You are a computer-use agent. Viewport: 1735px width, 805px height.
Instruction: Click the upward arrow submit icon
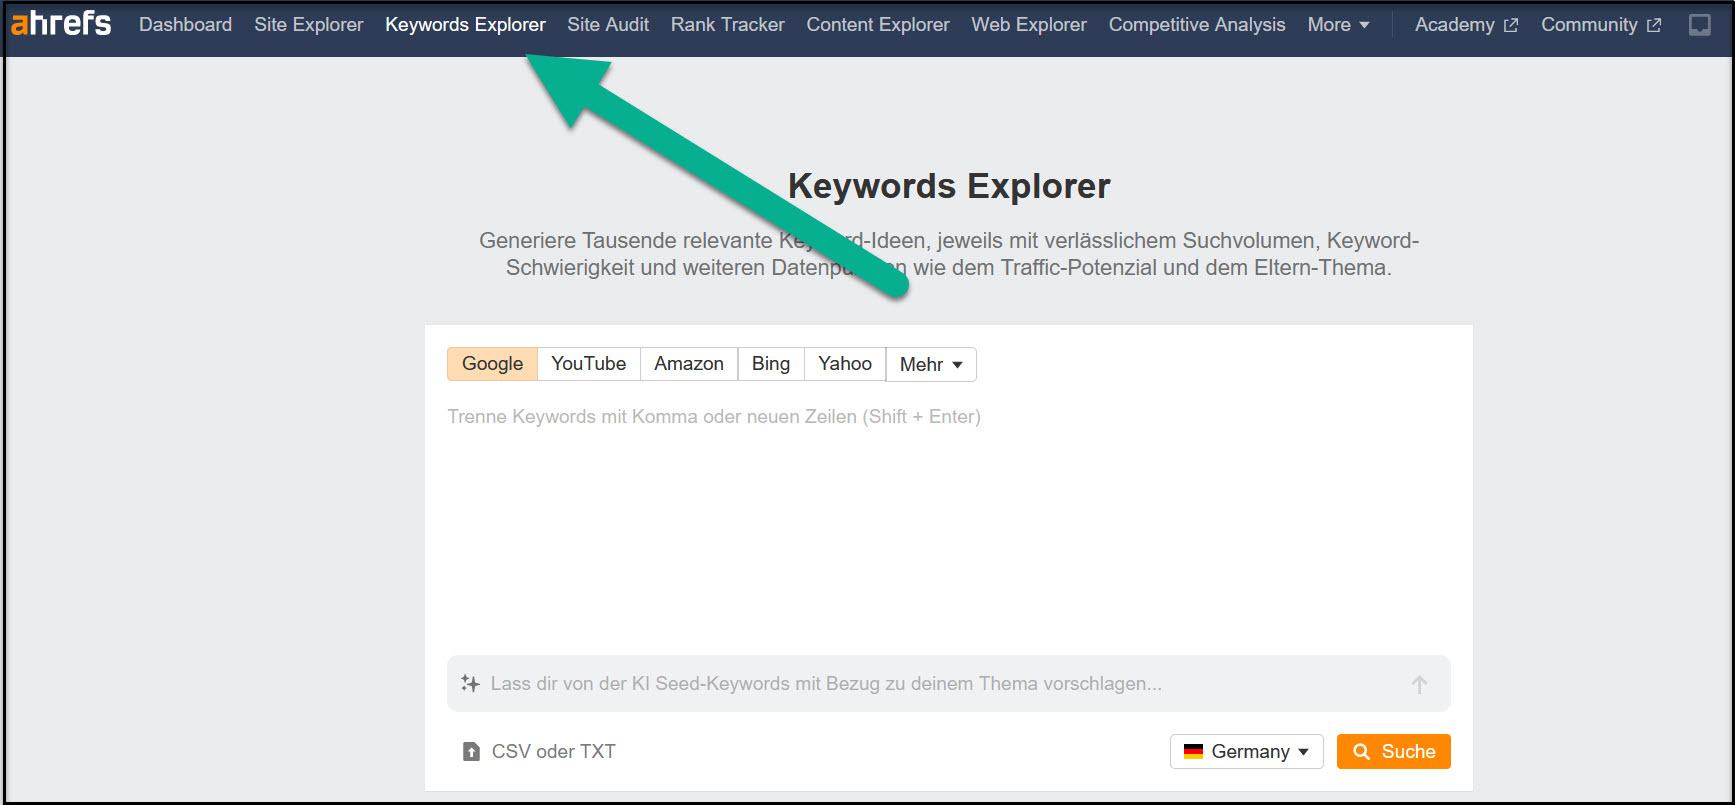[1419, 684]
